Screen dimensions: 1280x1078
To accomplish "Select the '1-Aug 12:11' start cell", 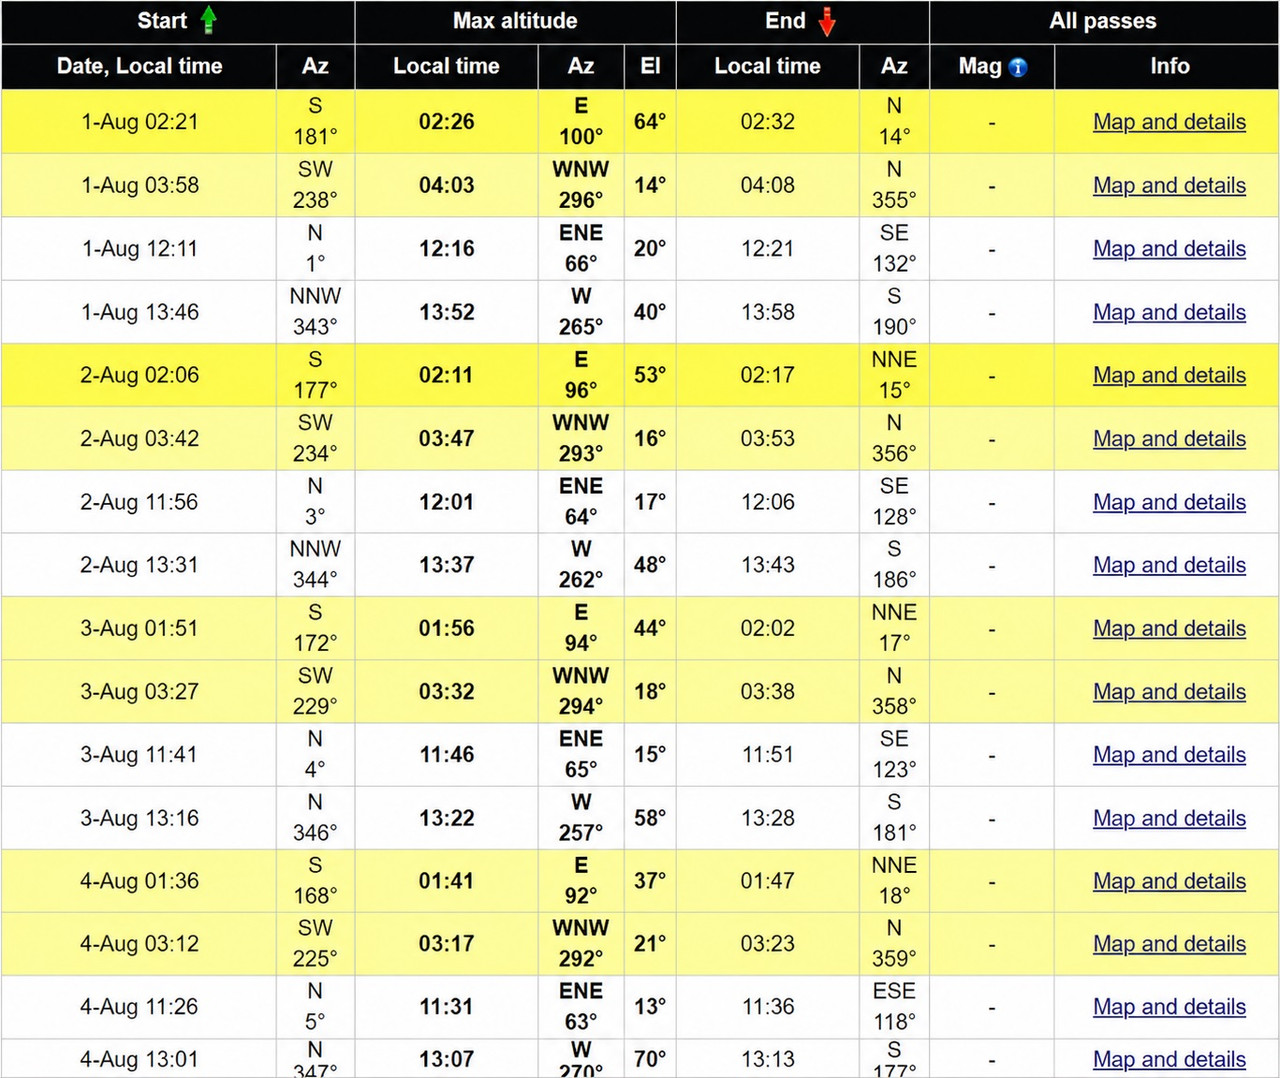I will tap(139, 249).
